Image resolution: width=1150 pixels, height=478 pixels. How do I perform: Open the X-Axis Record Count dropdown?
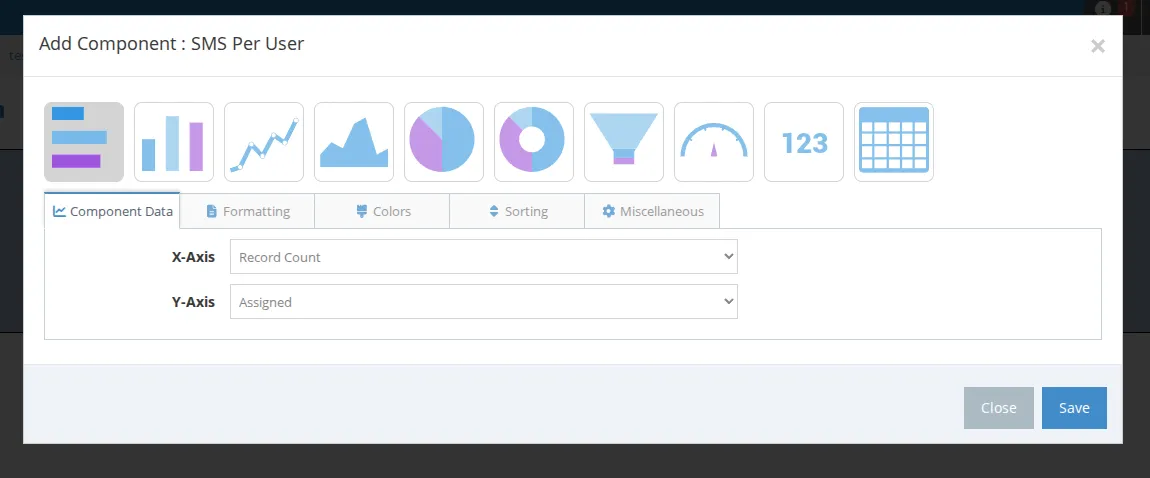[x=484, y=257]
